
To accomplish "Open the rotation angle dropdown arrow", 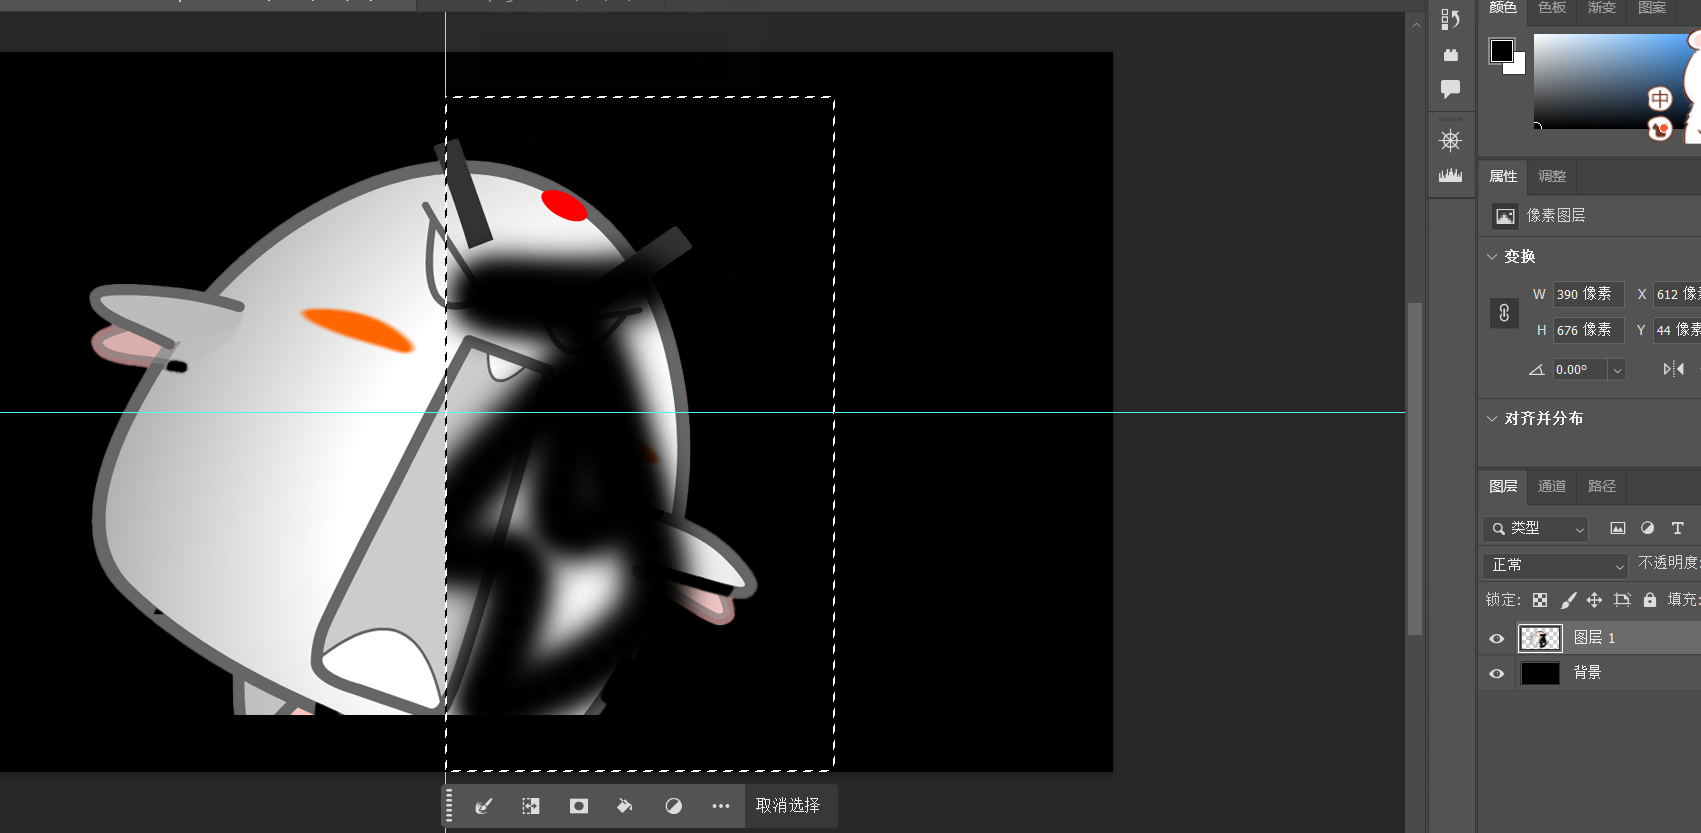I will [x=1617, y=370].
